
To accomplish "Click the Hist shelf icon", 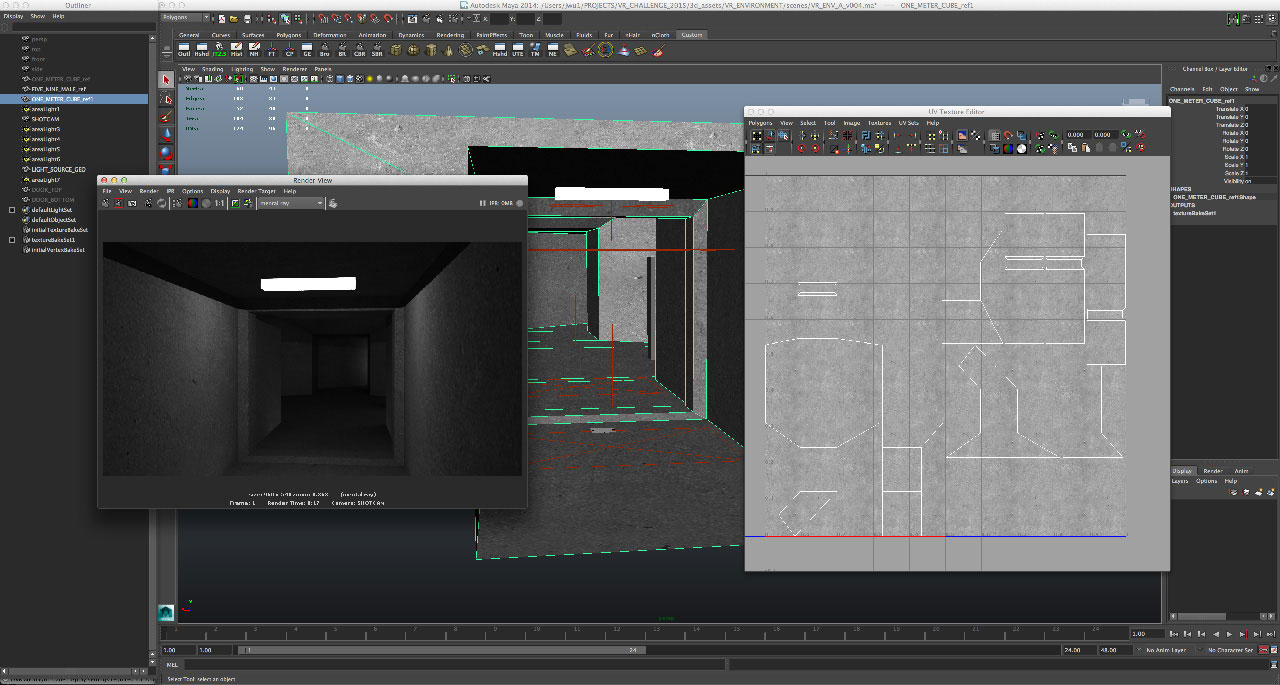I will click(236, 49).
